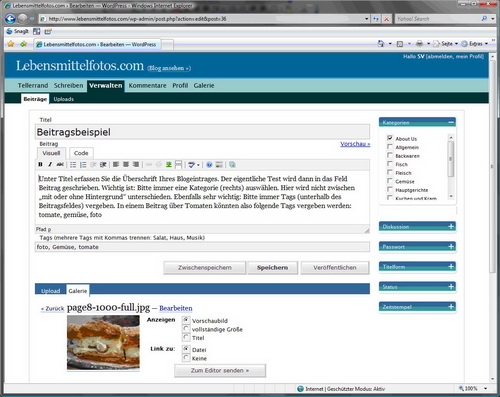Check the Fisch category

tap(390, 164)
